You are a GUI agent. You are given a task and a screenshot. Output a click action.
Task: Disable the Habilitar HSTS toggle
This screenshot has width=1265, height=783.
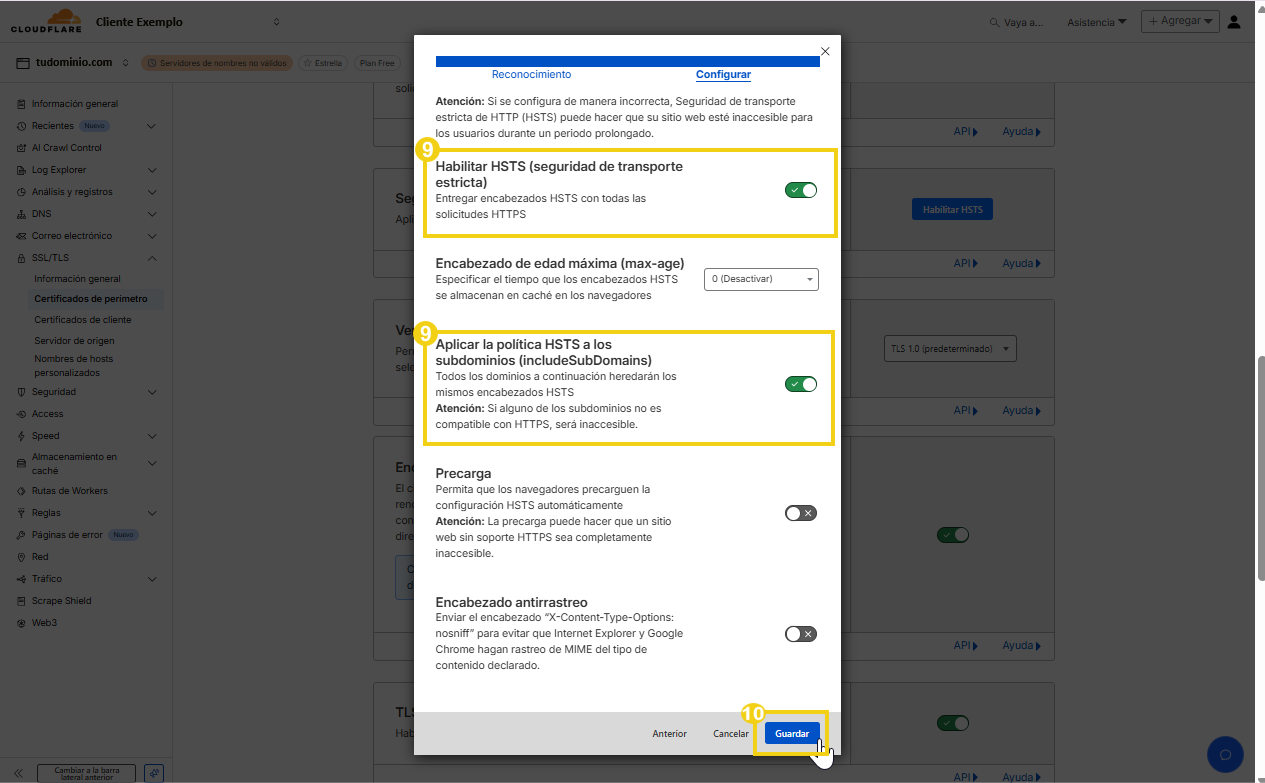coord(801,189)
